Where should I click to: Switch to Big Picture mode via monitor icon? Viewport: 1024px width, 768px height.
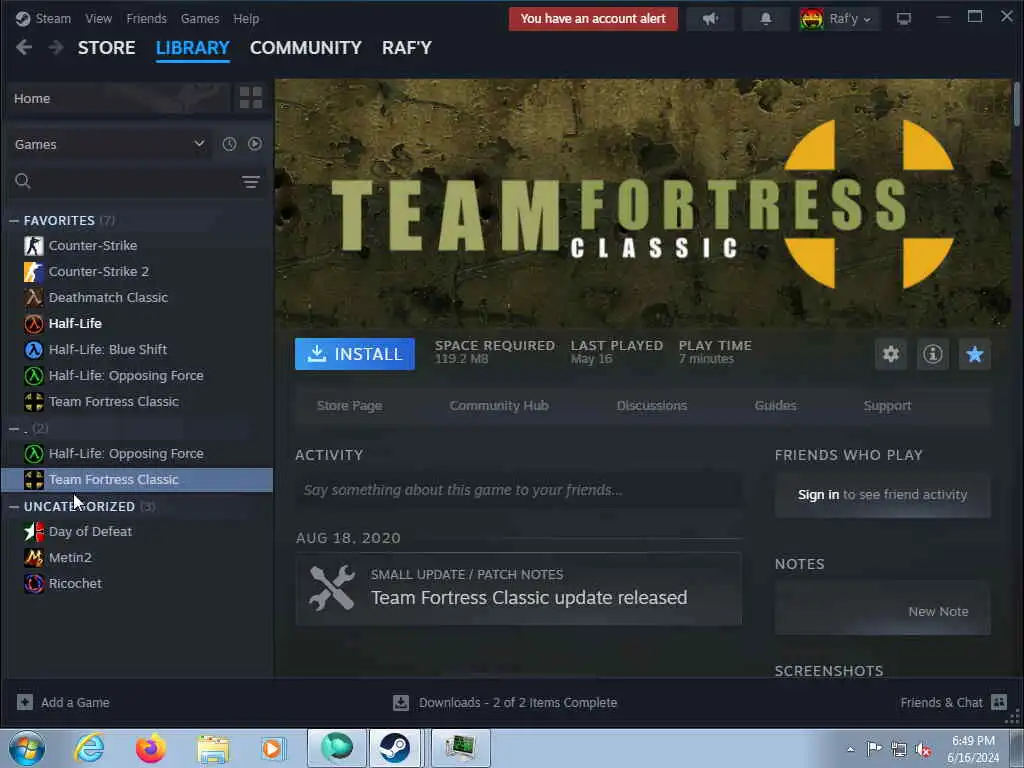tap(904, 19)
